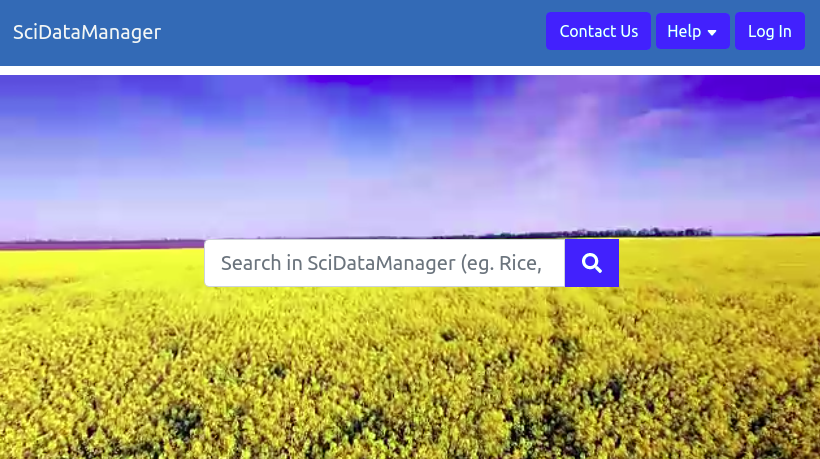Submit search with the blue search button

pyautogui.click(x=591, y=263)
